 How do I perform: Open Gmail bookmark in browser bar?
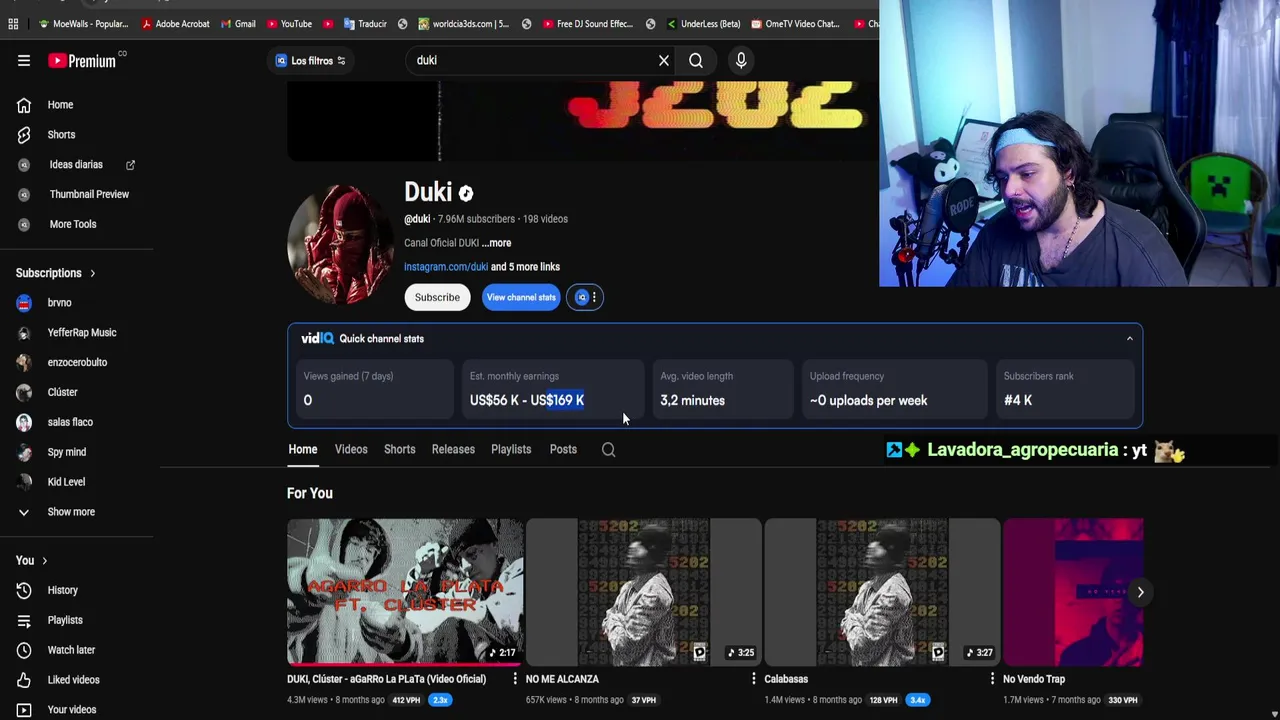[237, 23]
